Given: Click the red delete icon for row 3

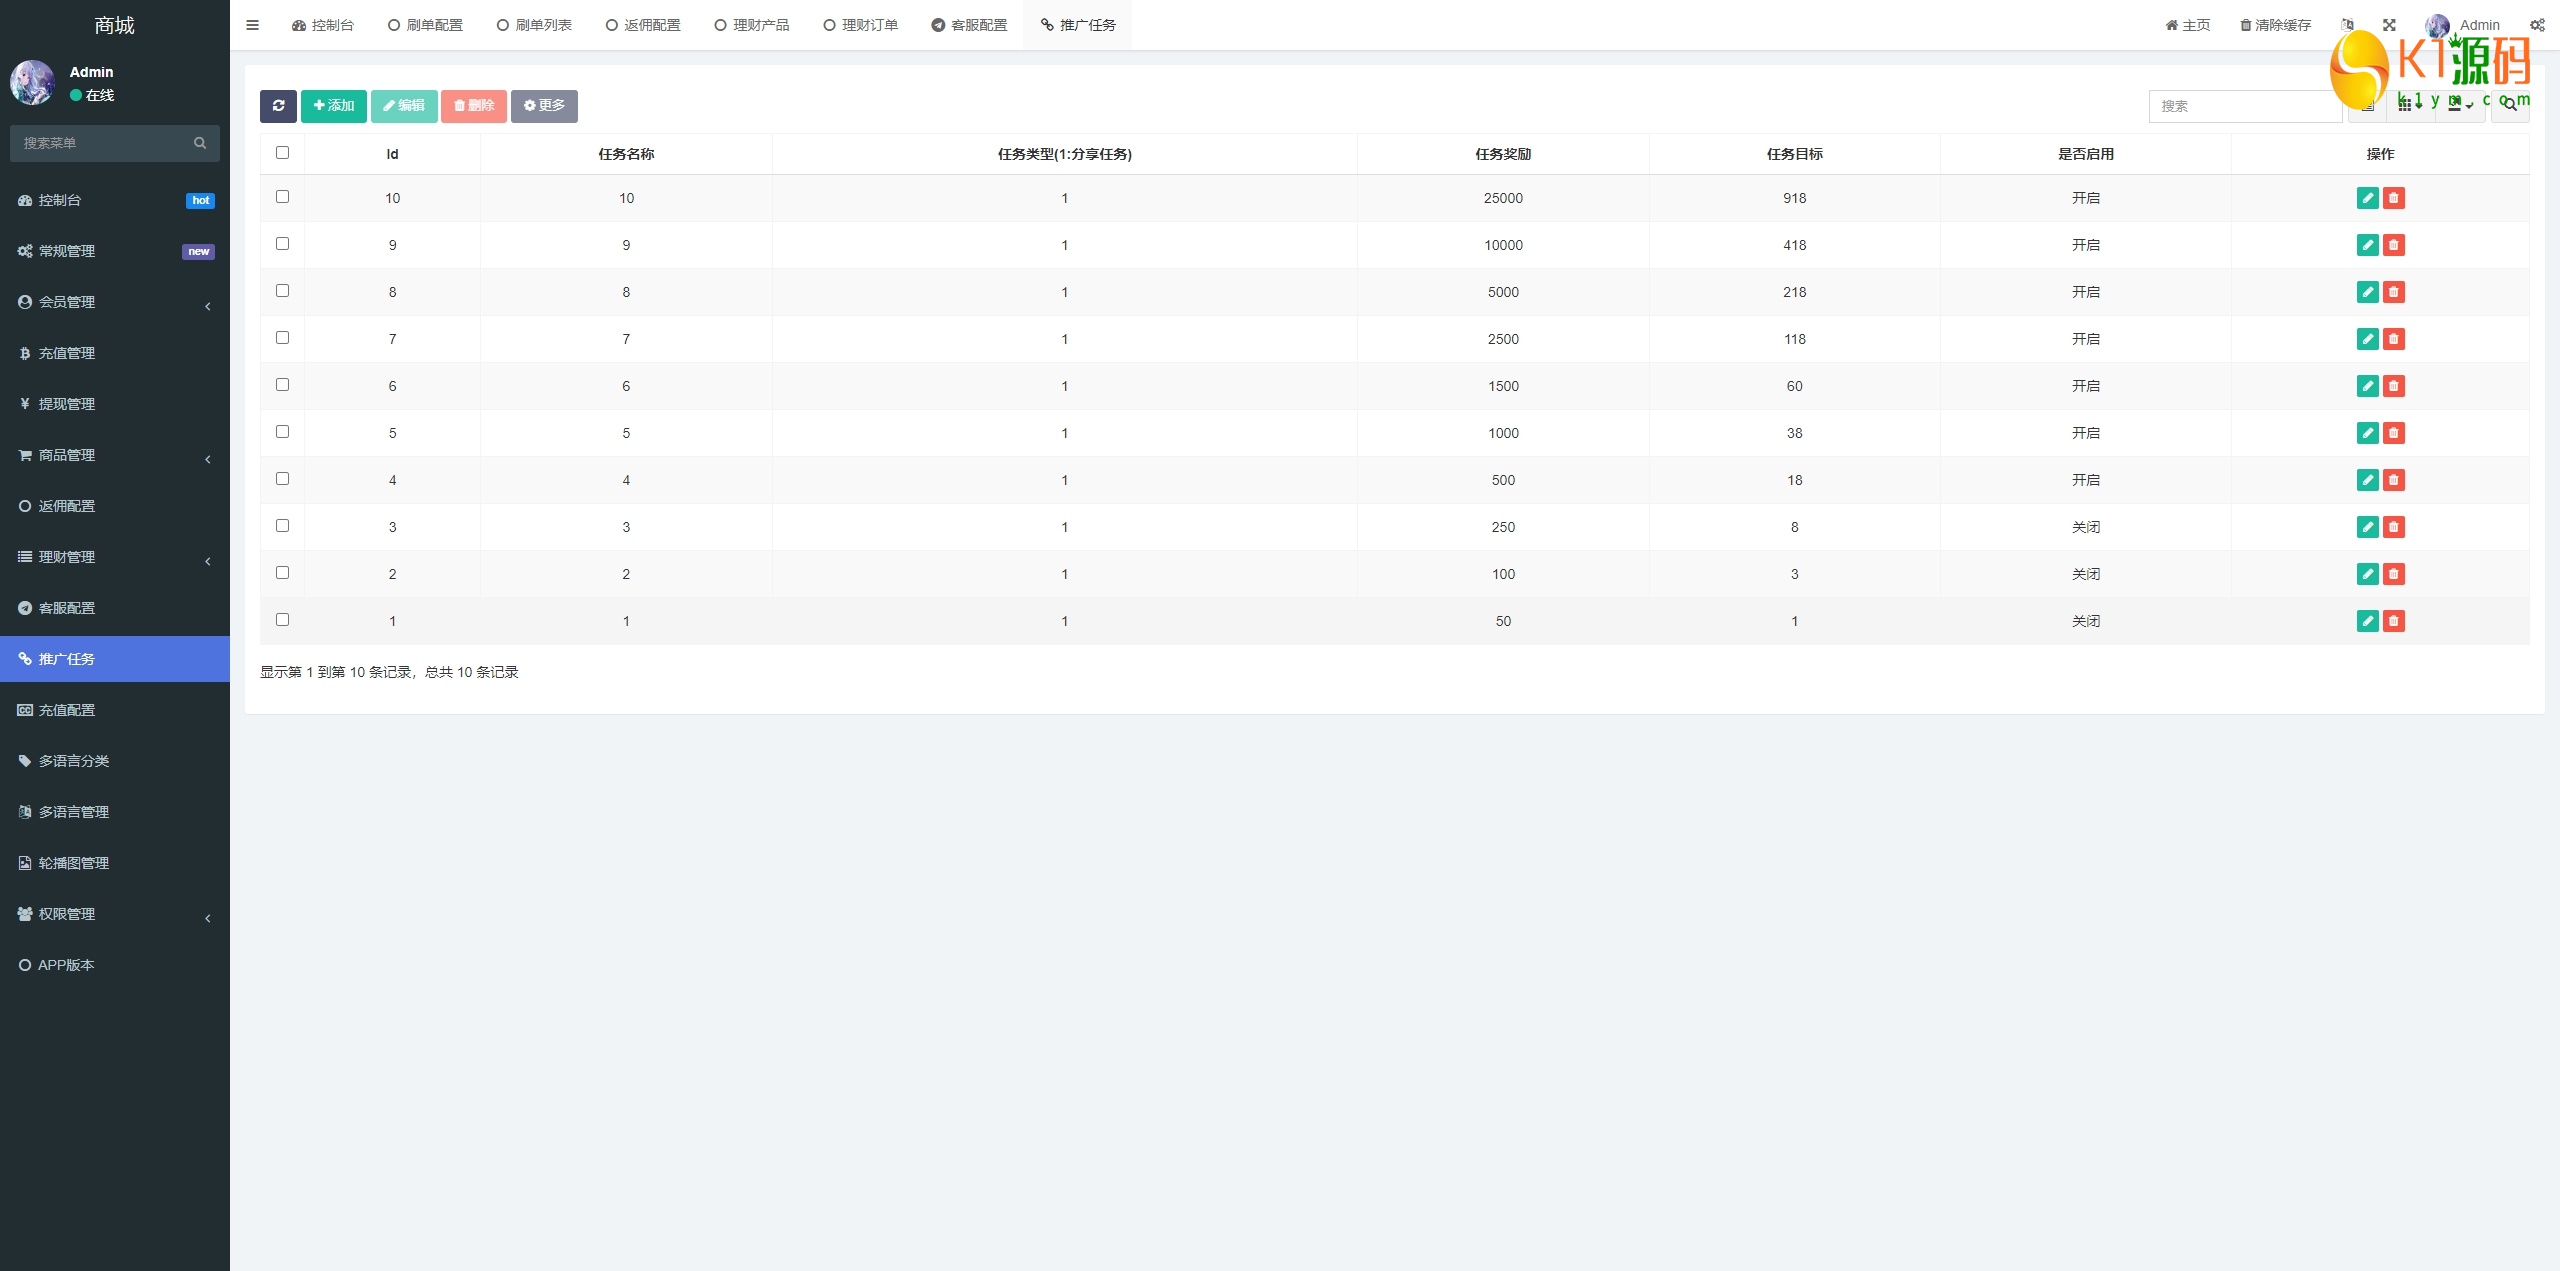Looking at the screenshot, I should click(2393, 527).
